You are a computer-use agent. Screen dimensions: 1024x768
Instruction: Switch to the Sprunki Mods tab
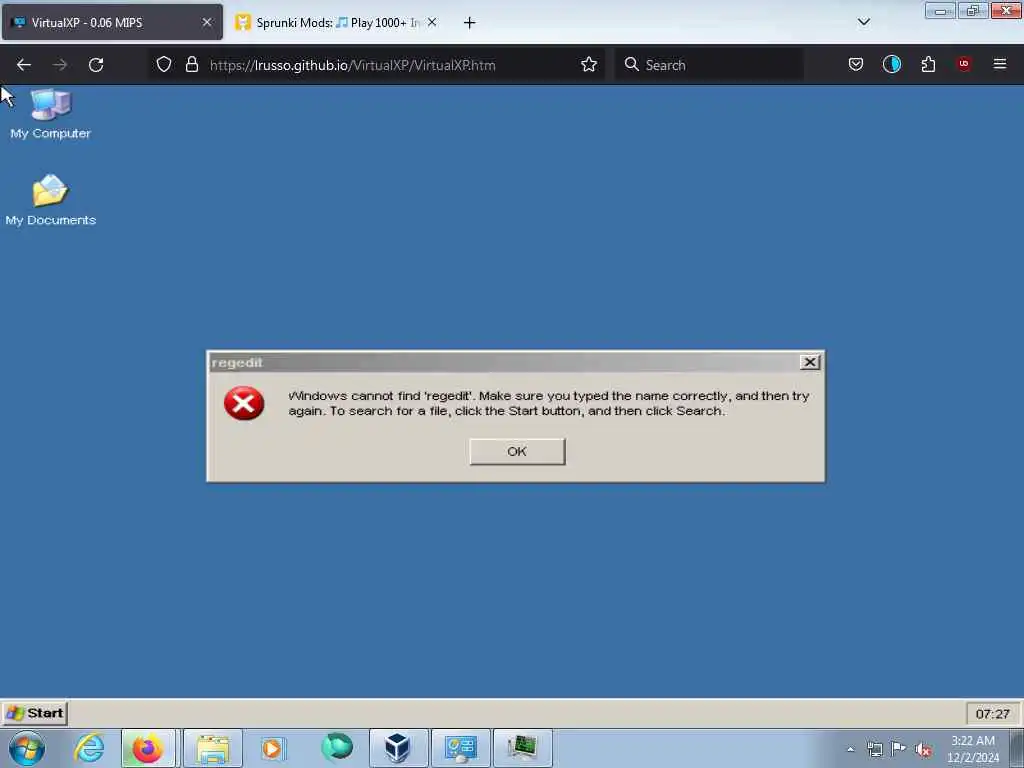pos(336,22)
